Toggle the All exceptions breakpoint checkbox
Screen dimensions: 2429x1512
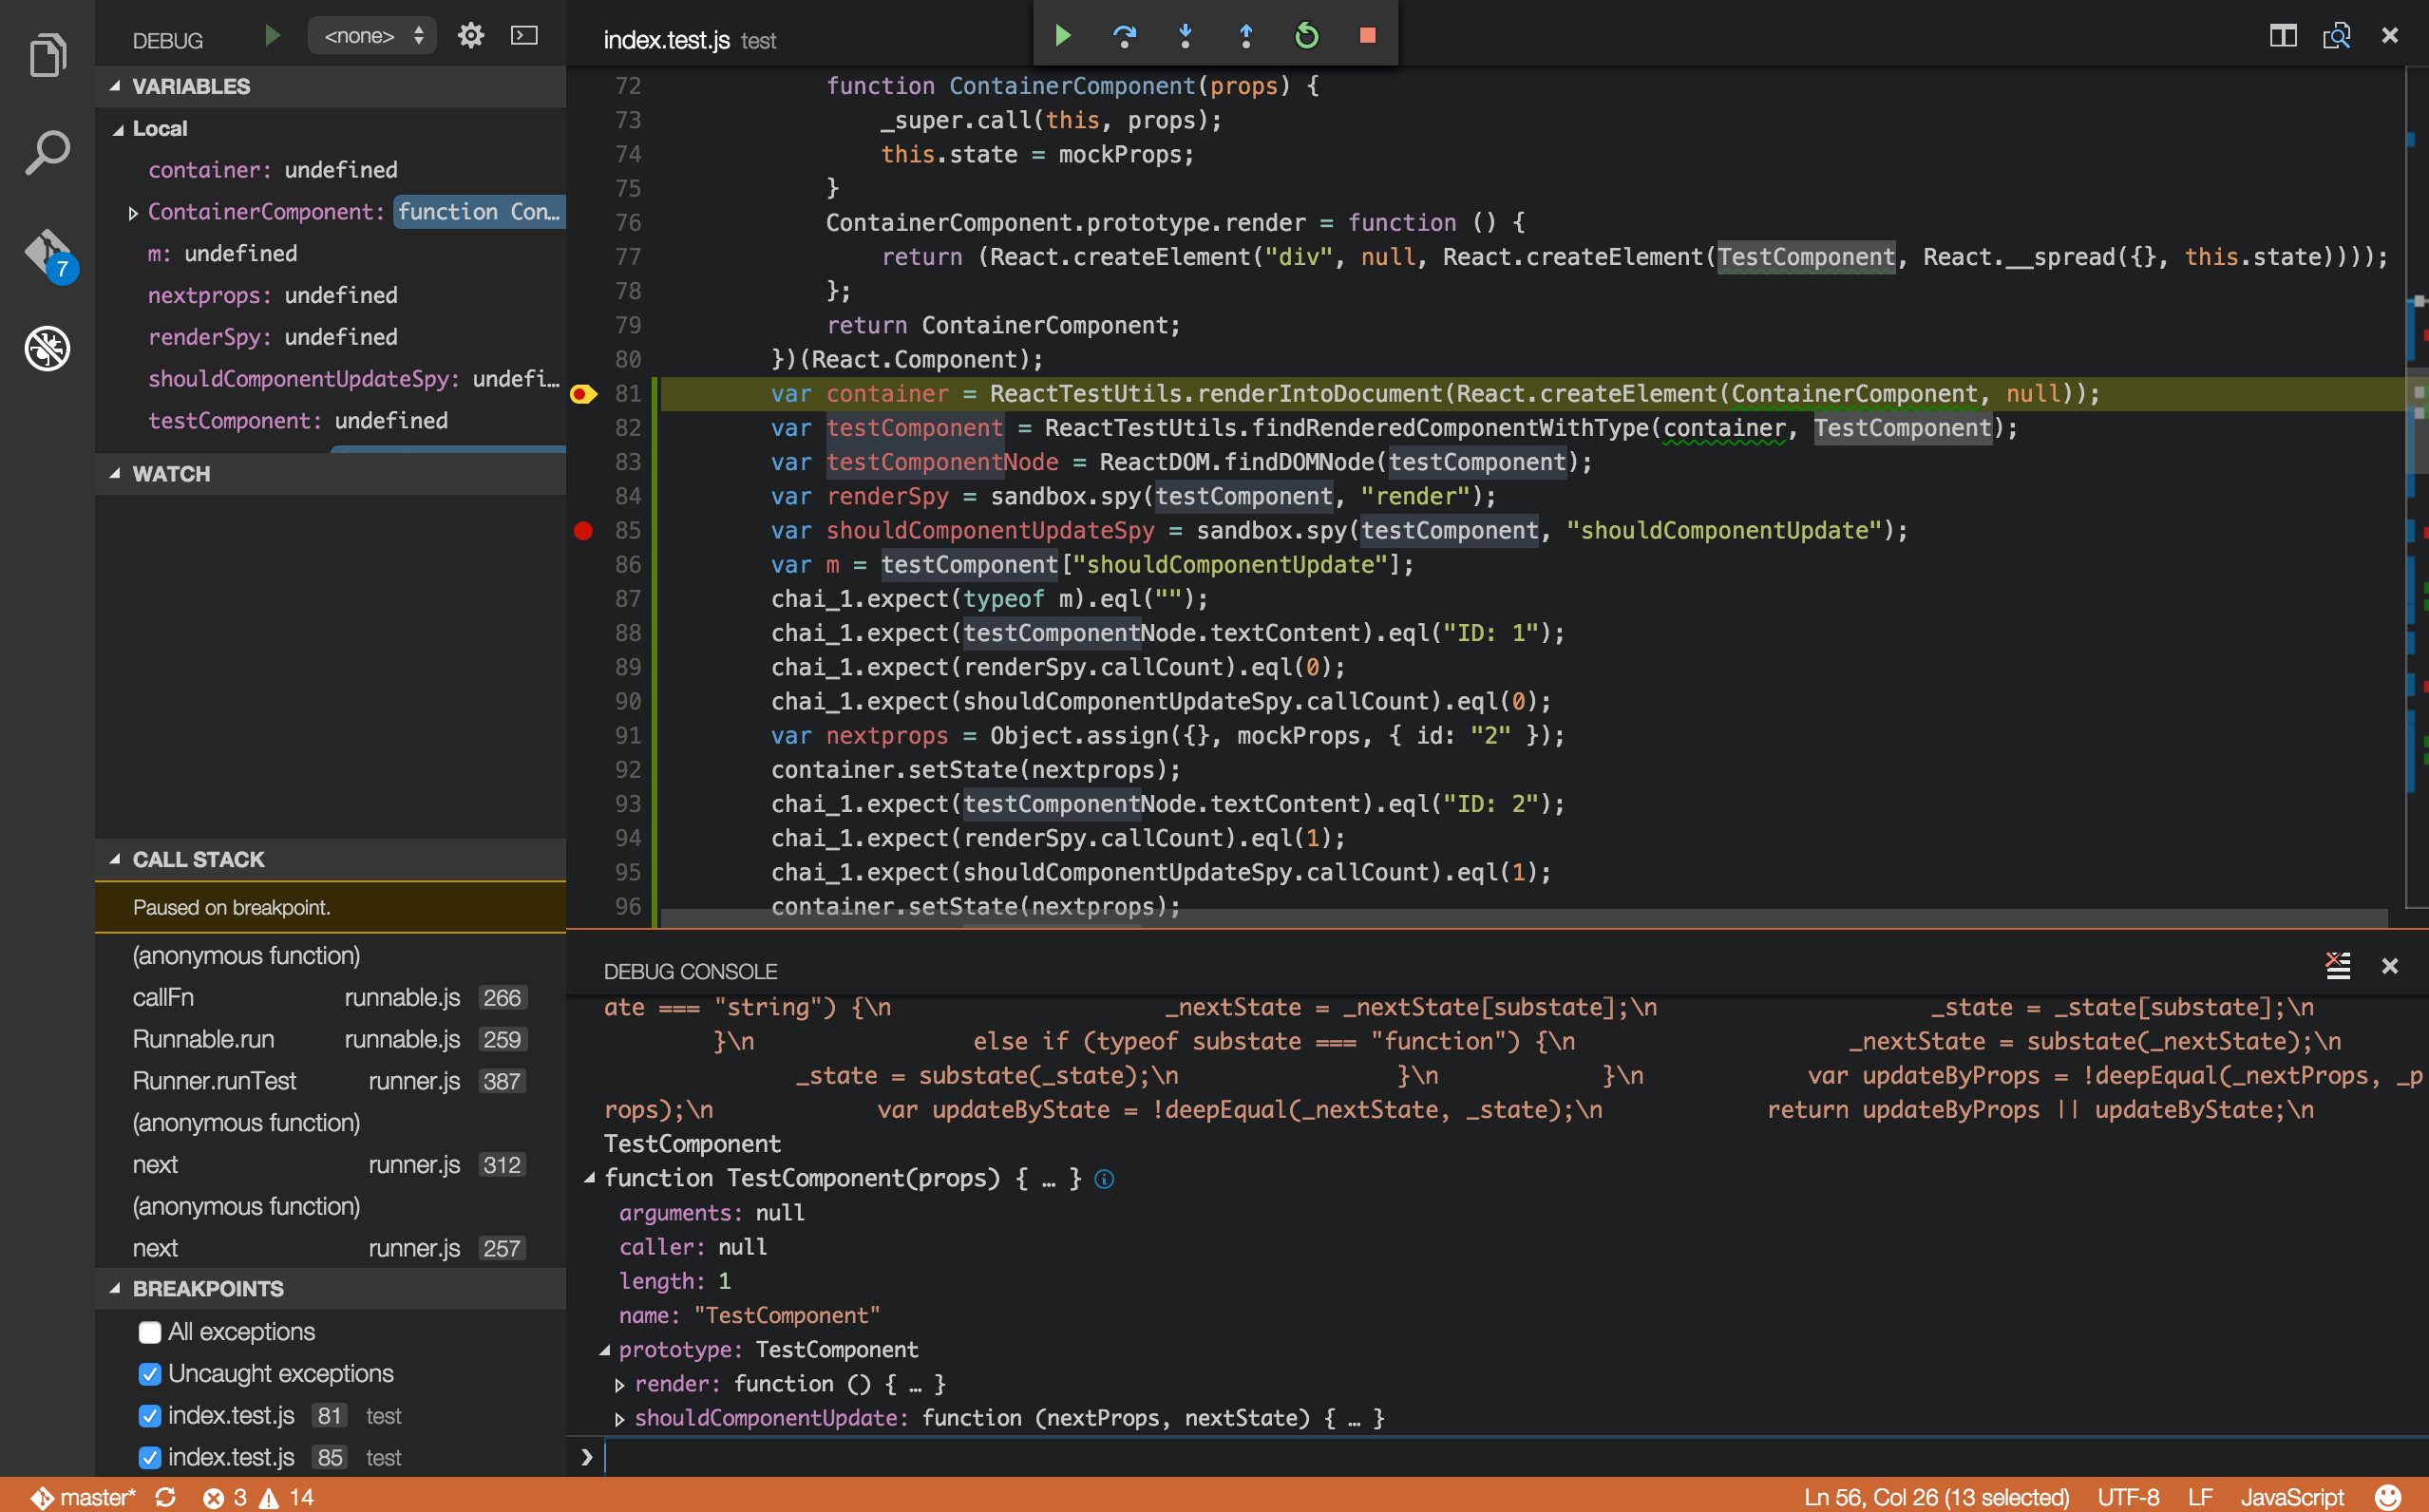click(x=148, y=1331)
